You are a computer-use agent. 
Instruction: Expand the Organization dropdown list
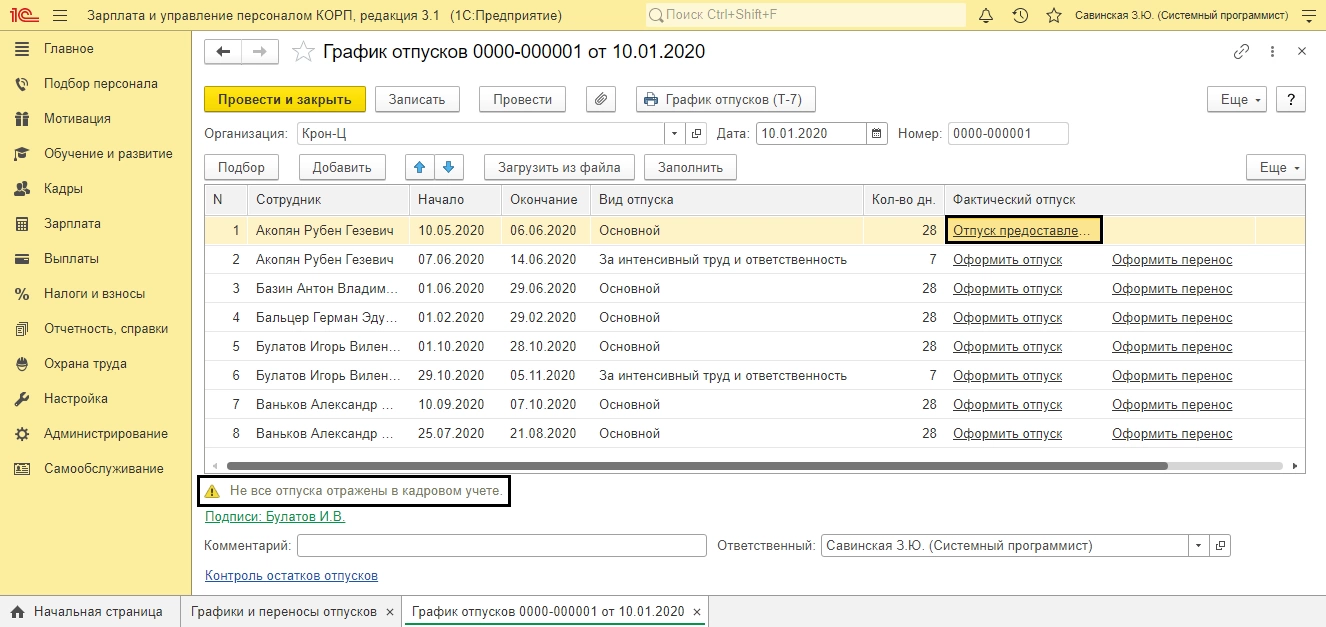[674, 133]
